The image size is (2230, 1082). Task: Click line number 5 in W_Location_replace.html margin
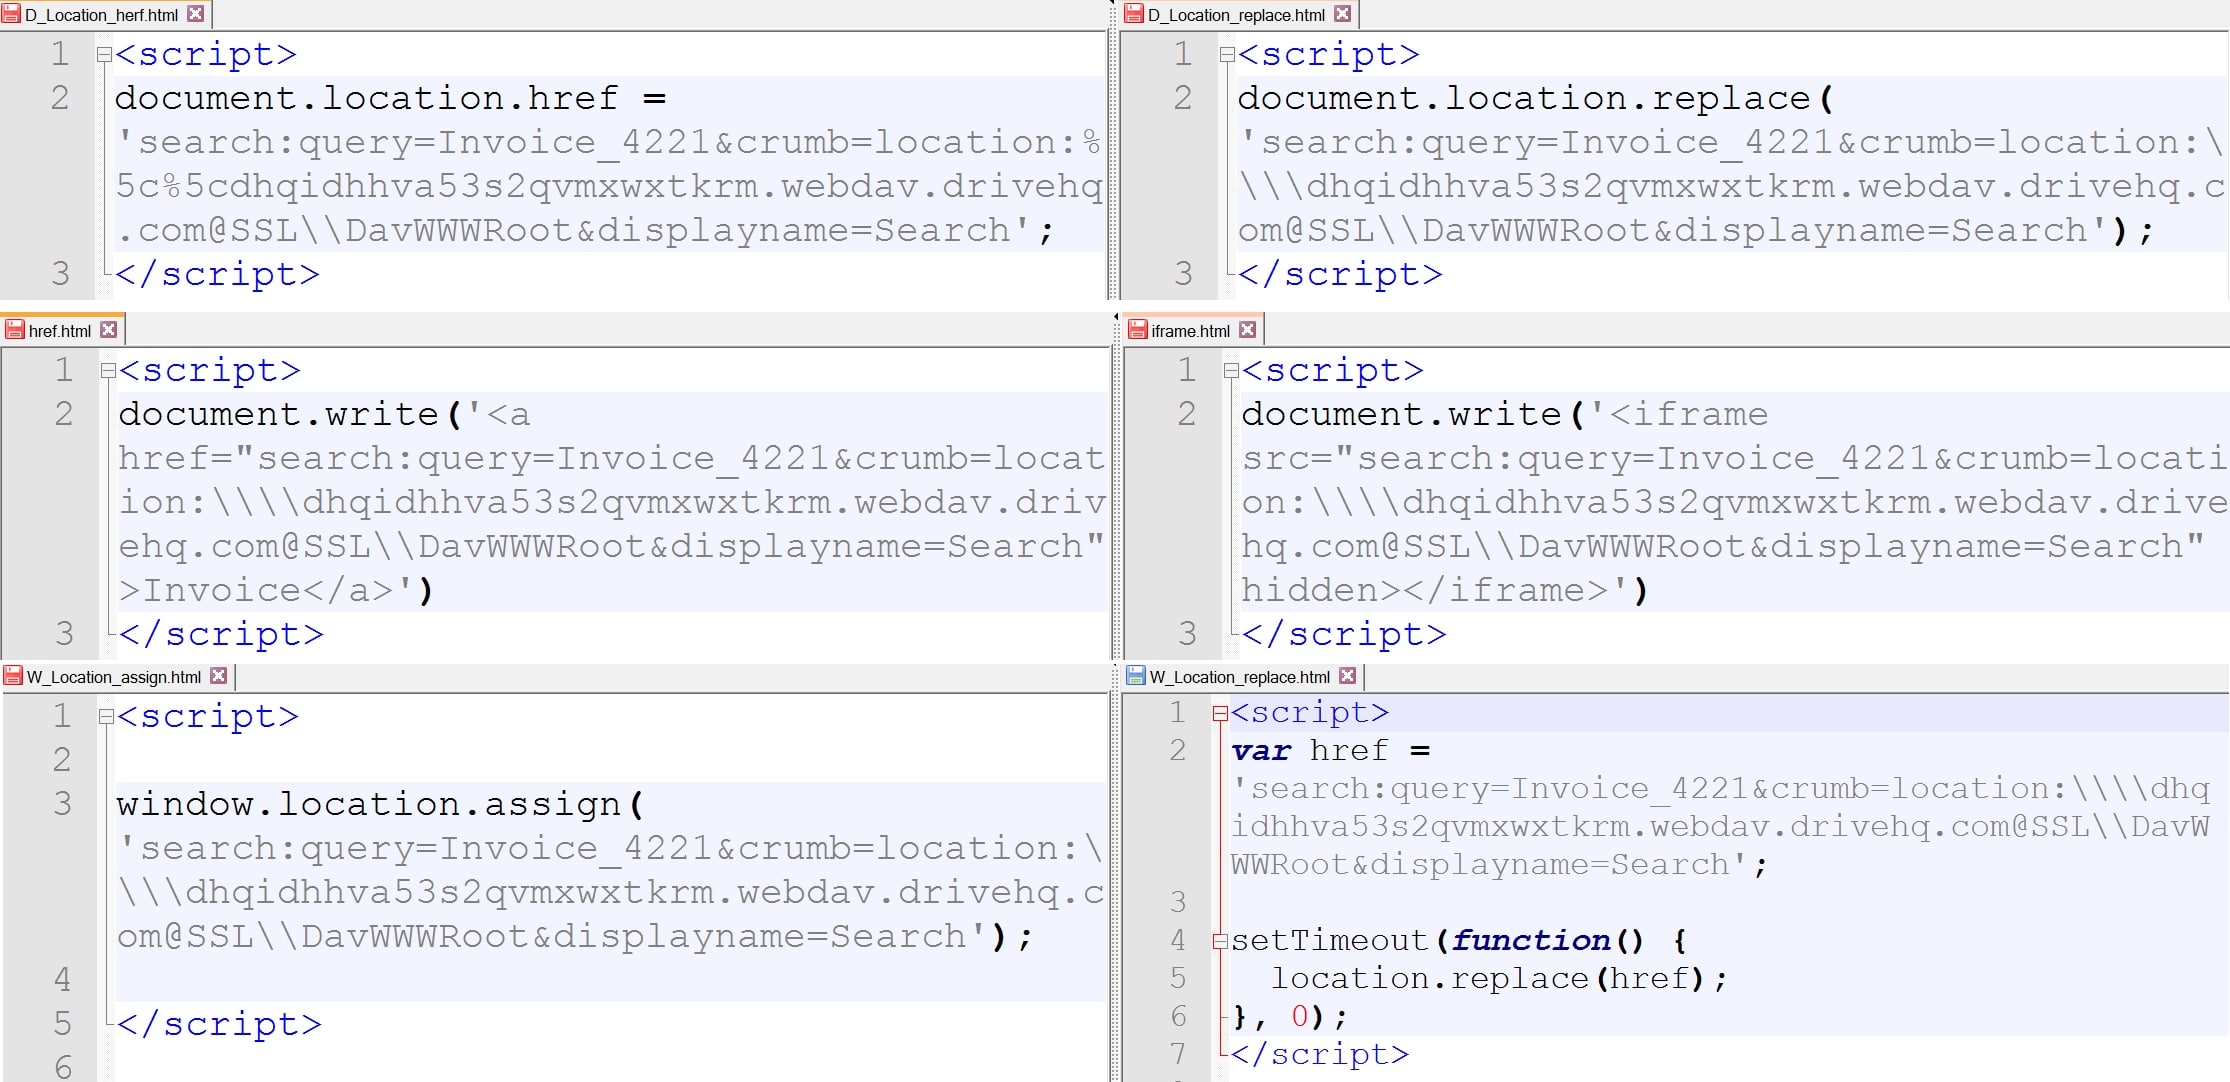(x=1178, y=978)
